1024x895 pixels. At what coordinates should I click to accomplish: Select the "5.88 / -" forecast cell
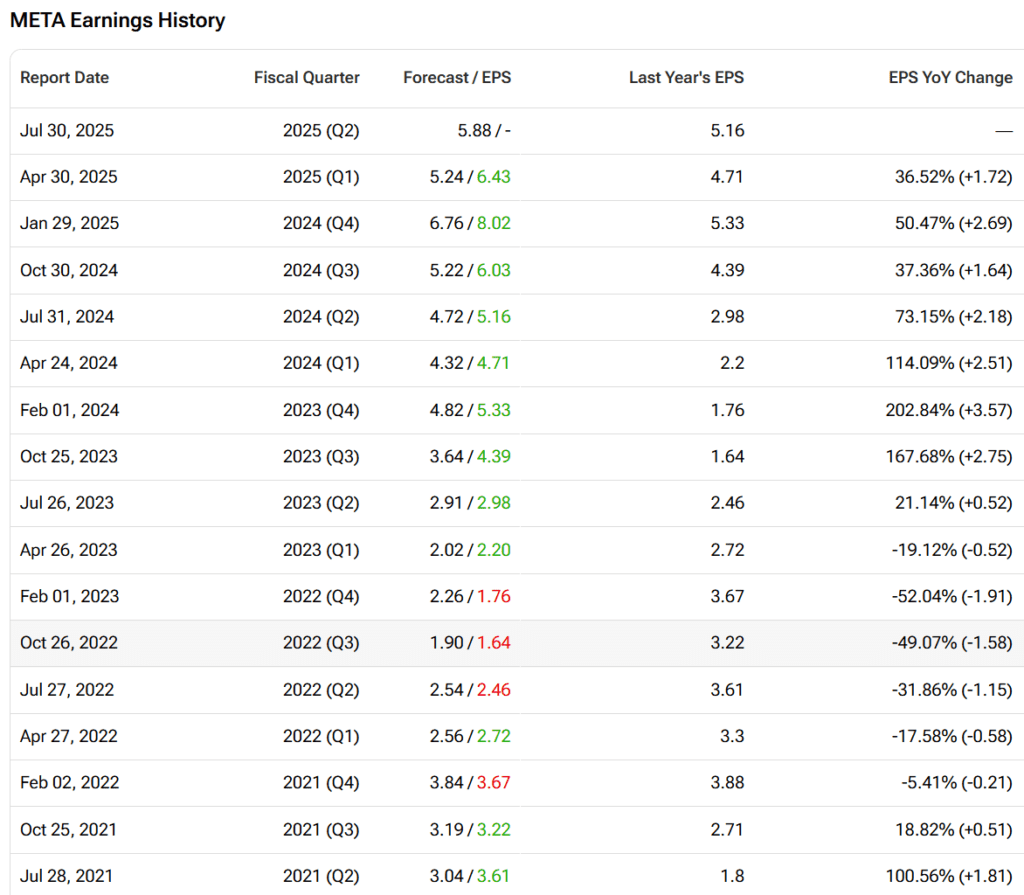click(484, 131)
